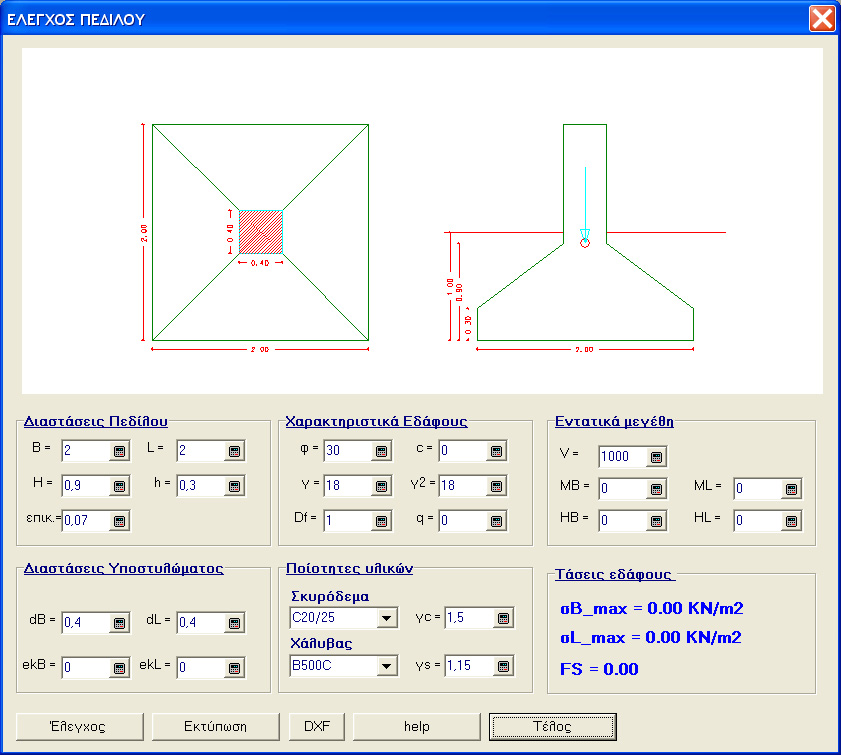Screen dimensions: 841x755
Task: Open calculator for B footing width
Action: coord(119,451)
